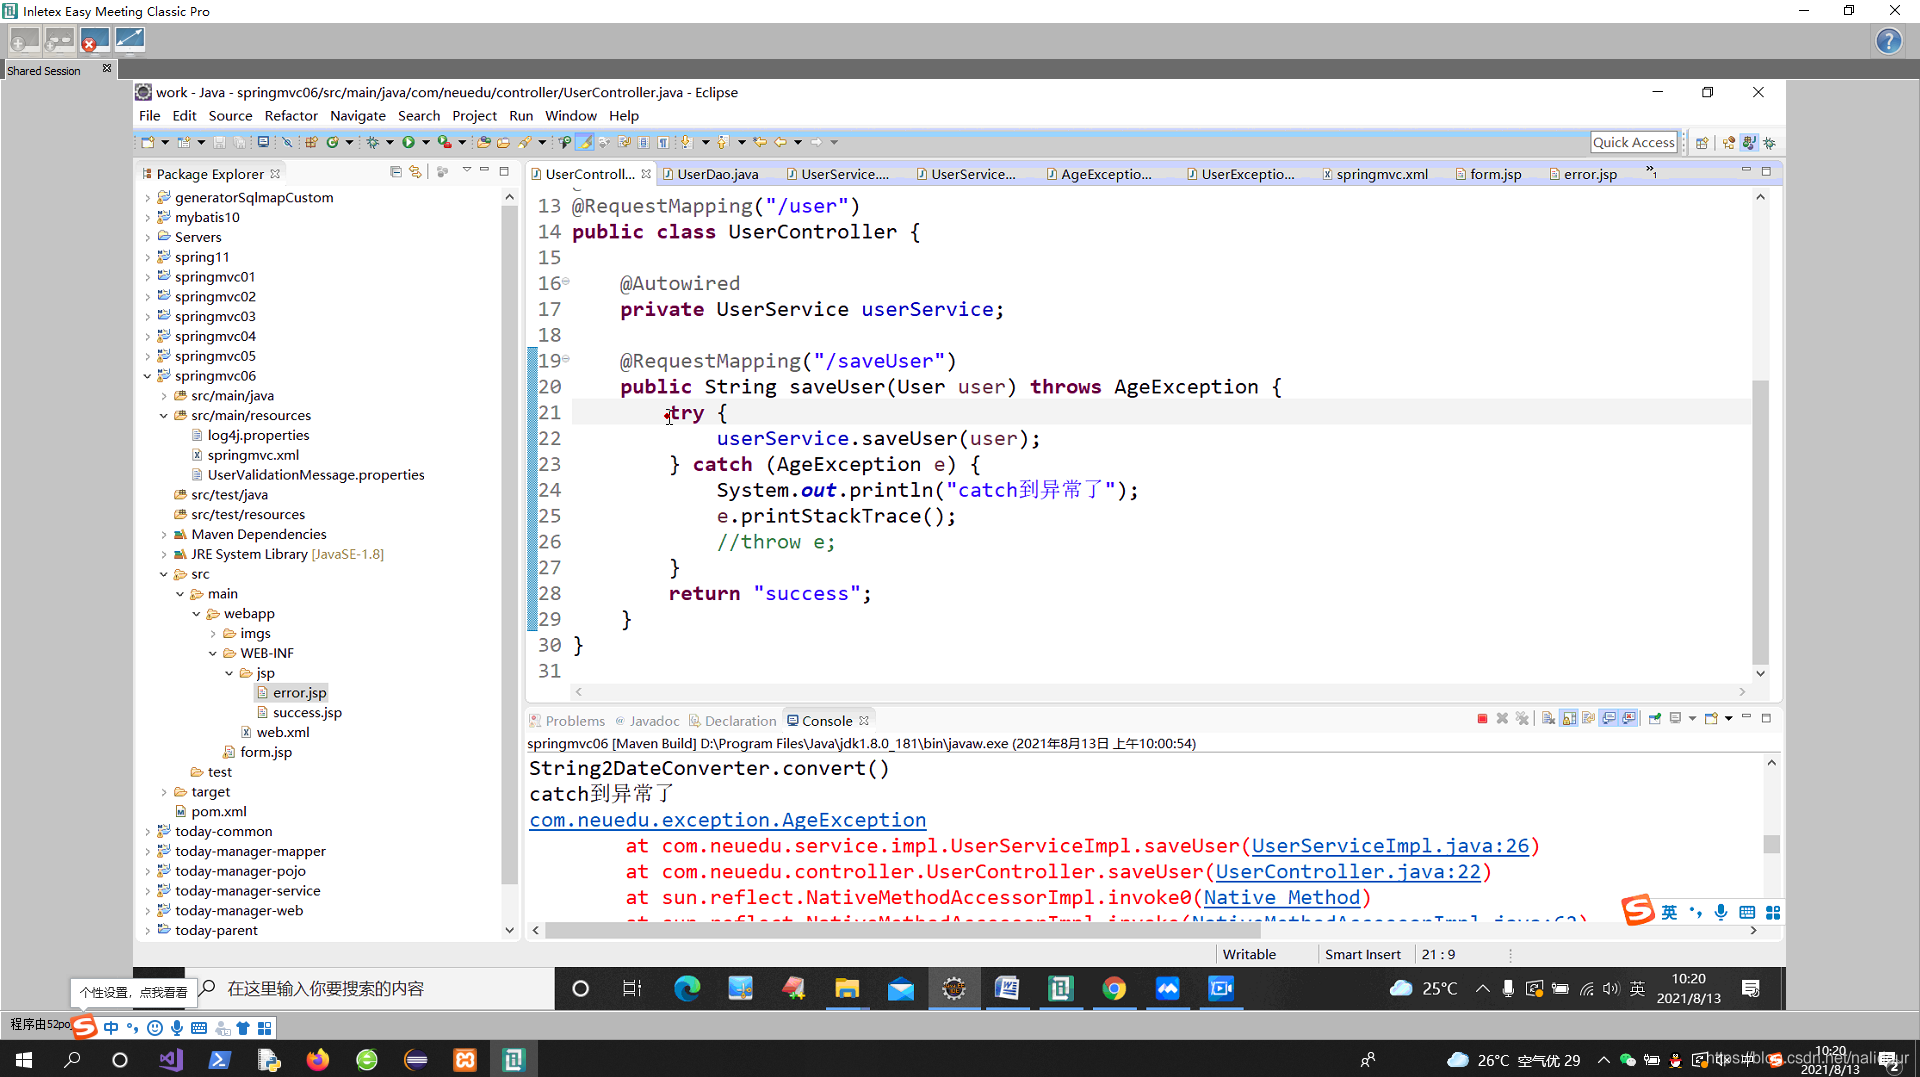Open the Refactor menu
1920x1077 pixels.
(x=291, y=116)
